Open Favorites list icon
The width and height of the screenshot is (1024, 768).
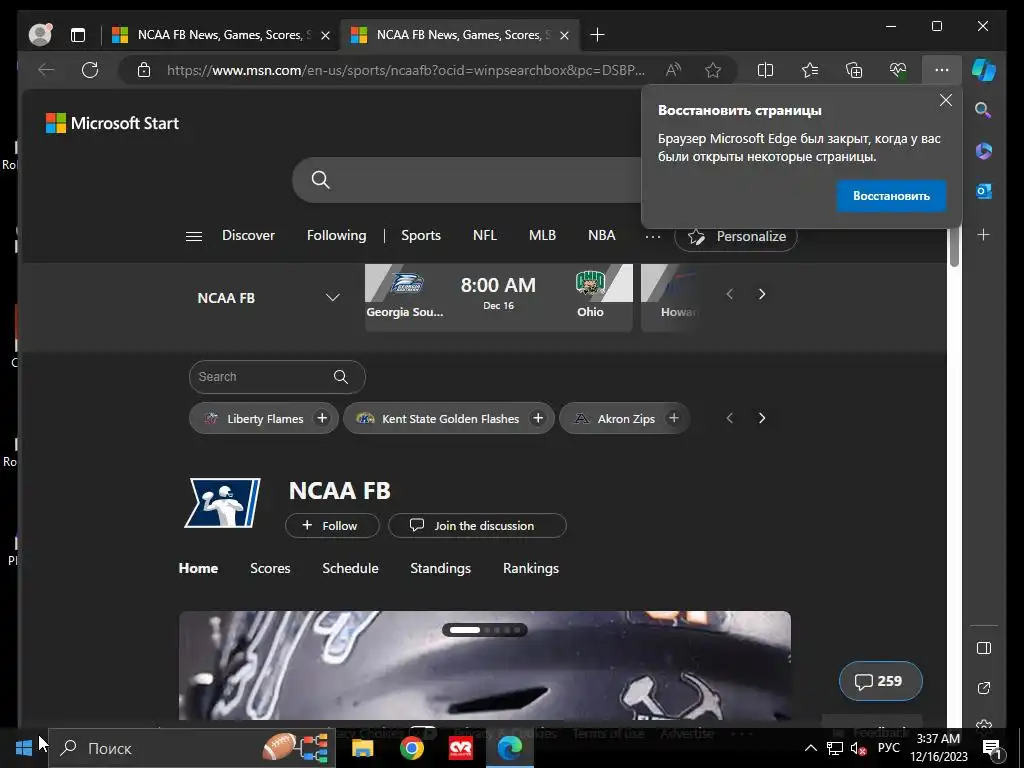[810, 70]
